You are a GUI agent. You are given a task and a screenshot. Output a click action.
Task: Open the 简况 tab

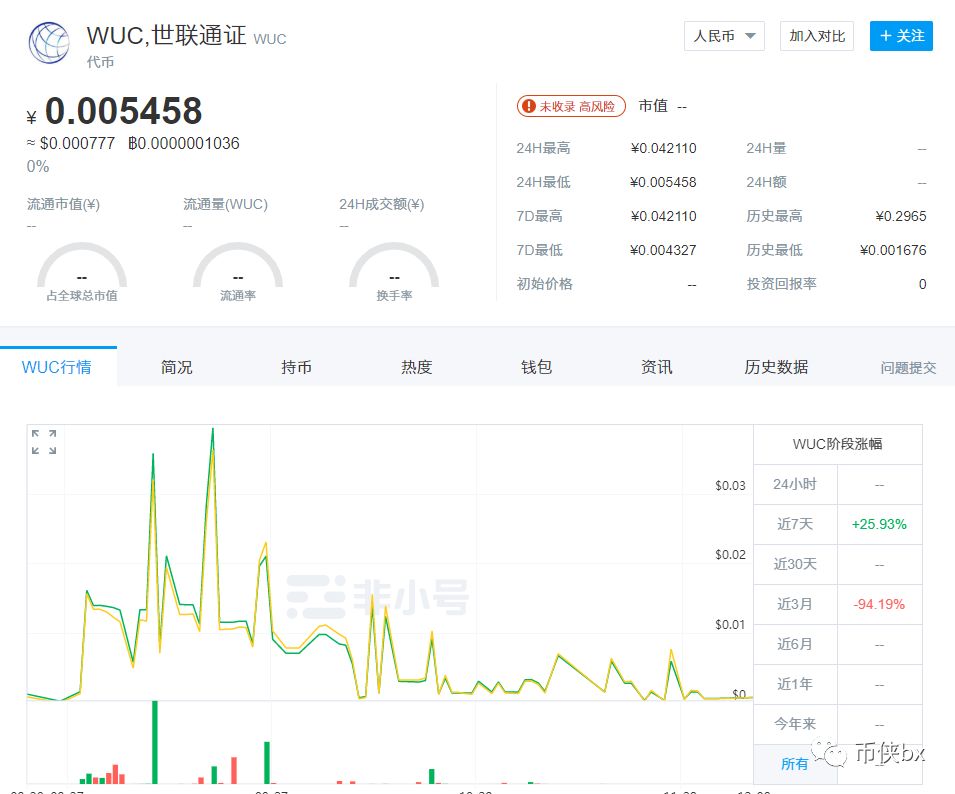click(177, 367)
